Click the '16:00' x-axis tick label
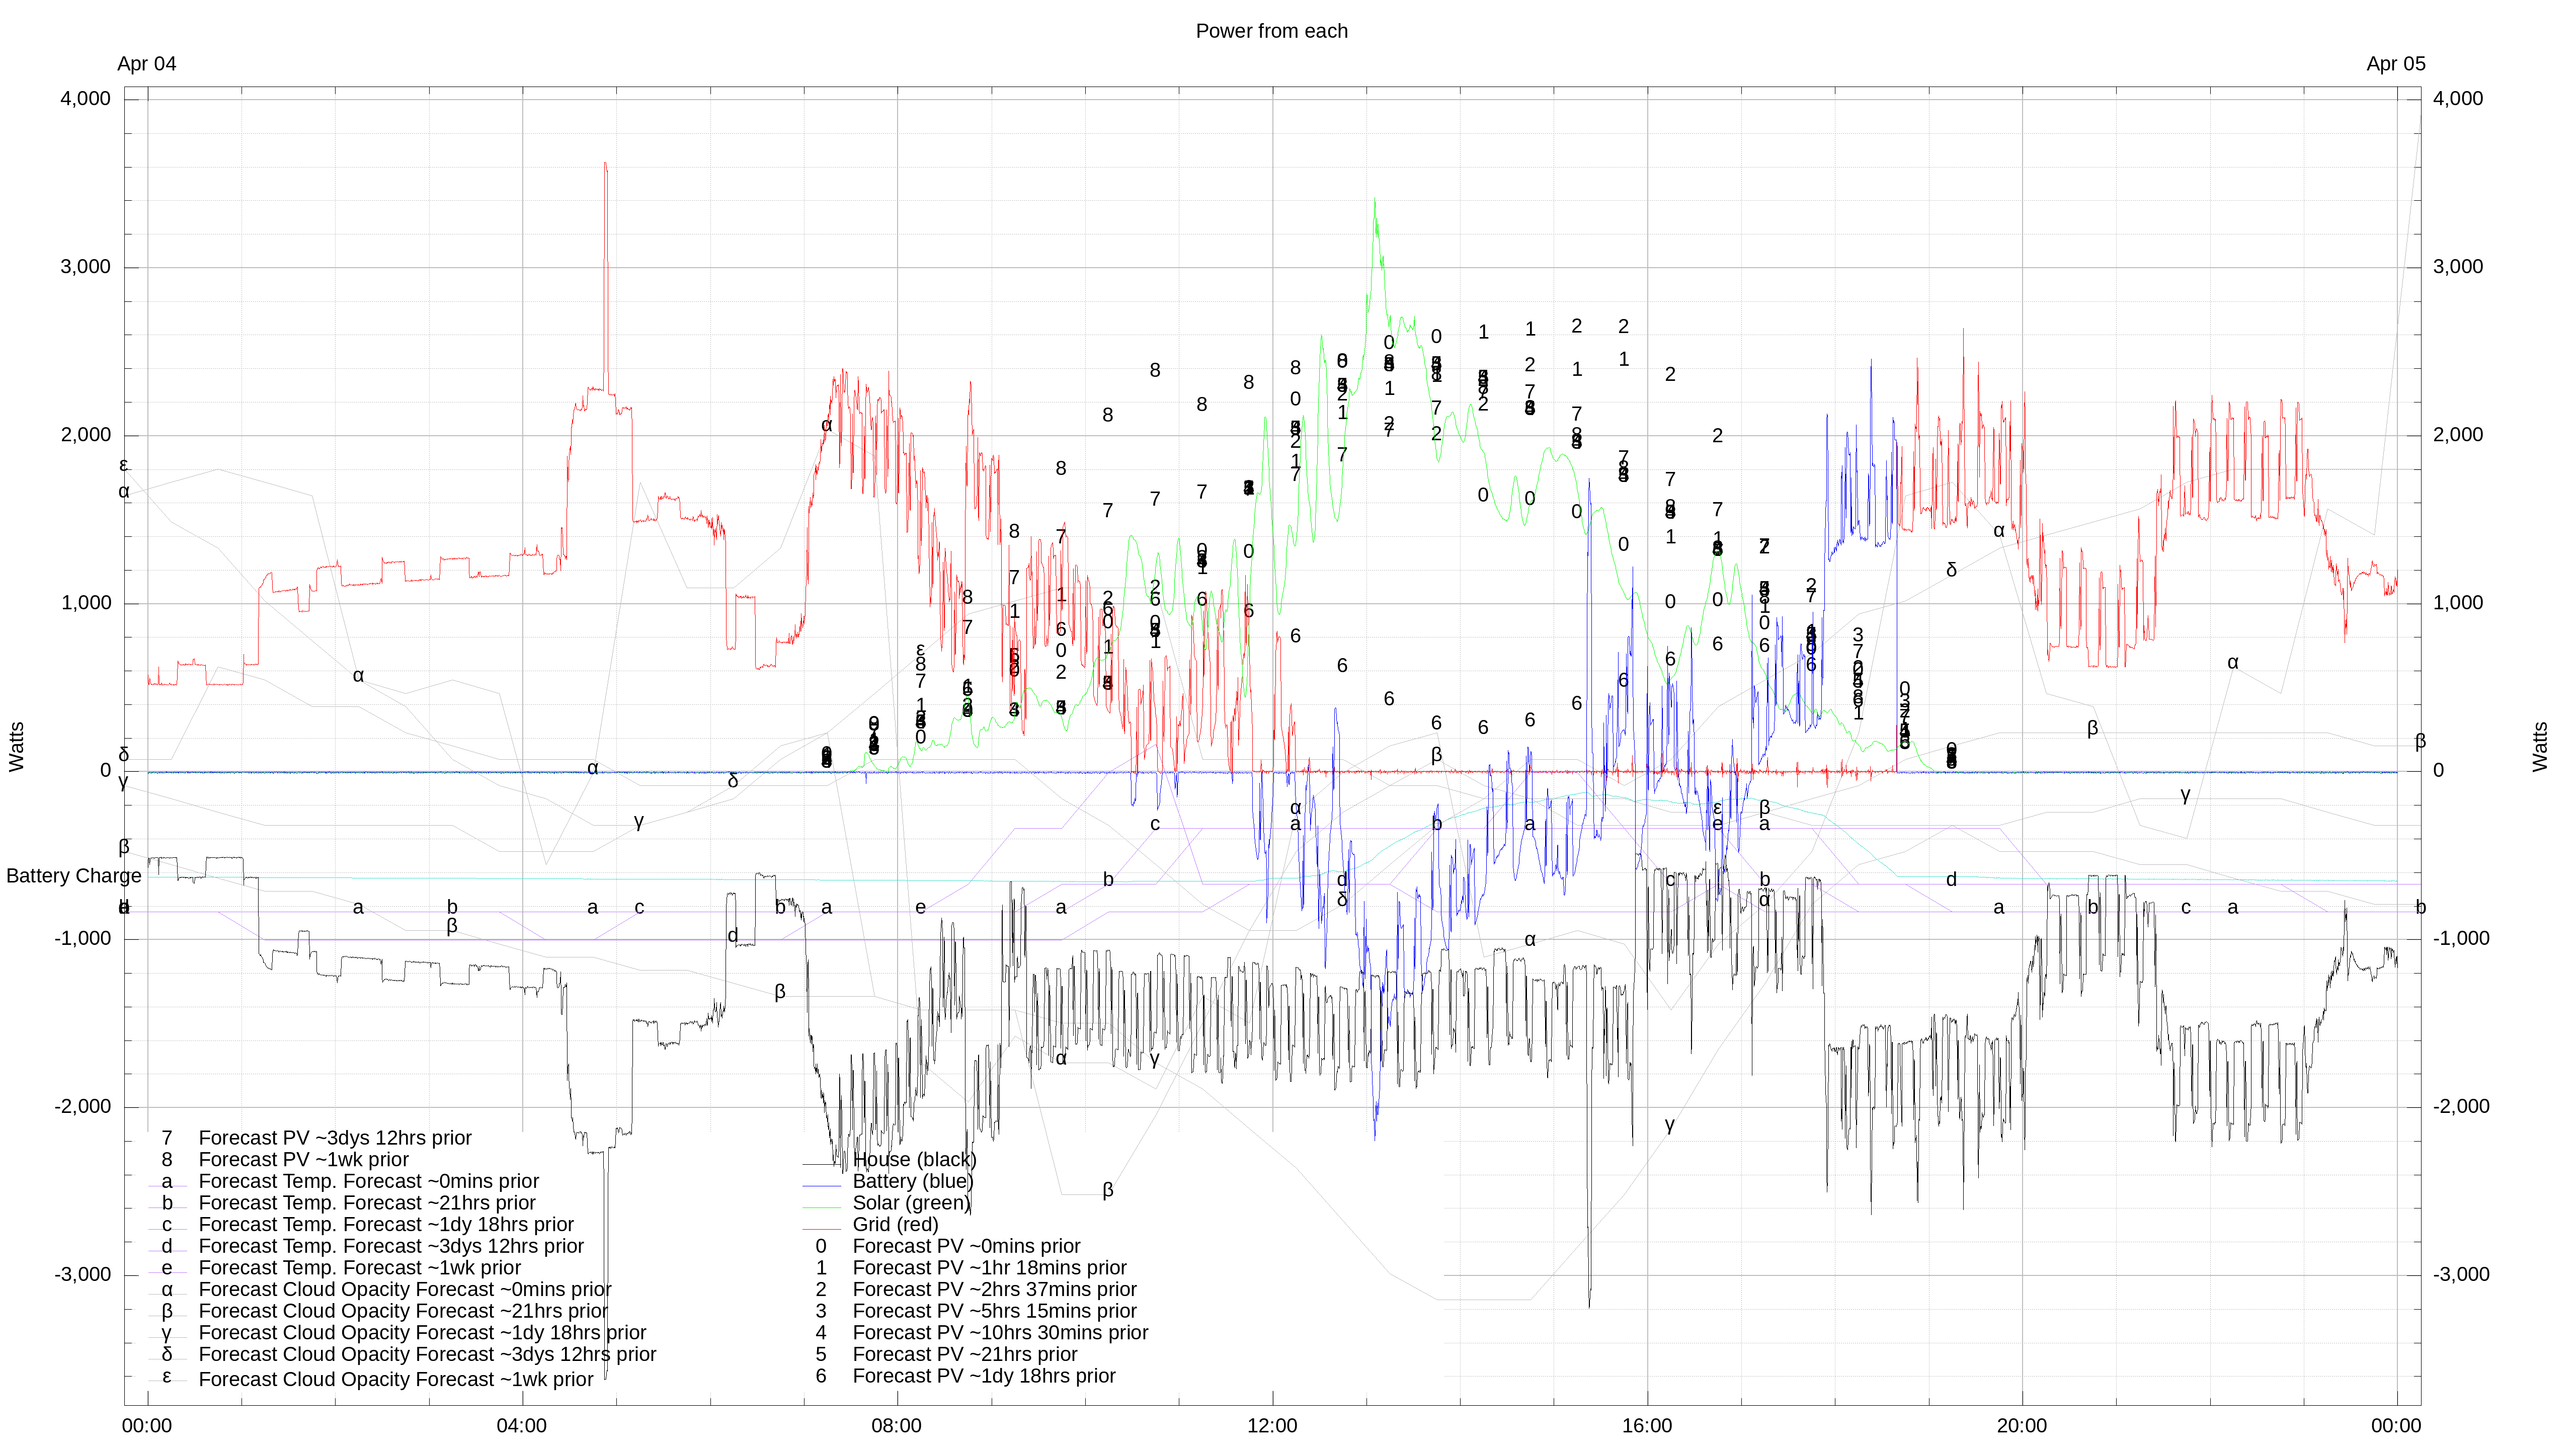2576x1449 pixels. (x=1647, y=1426)
